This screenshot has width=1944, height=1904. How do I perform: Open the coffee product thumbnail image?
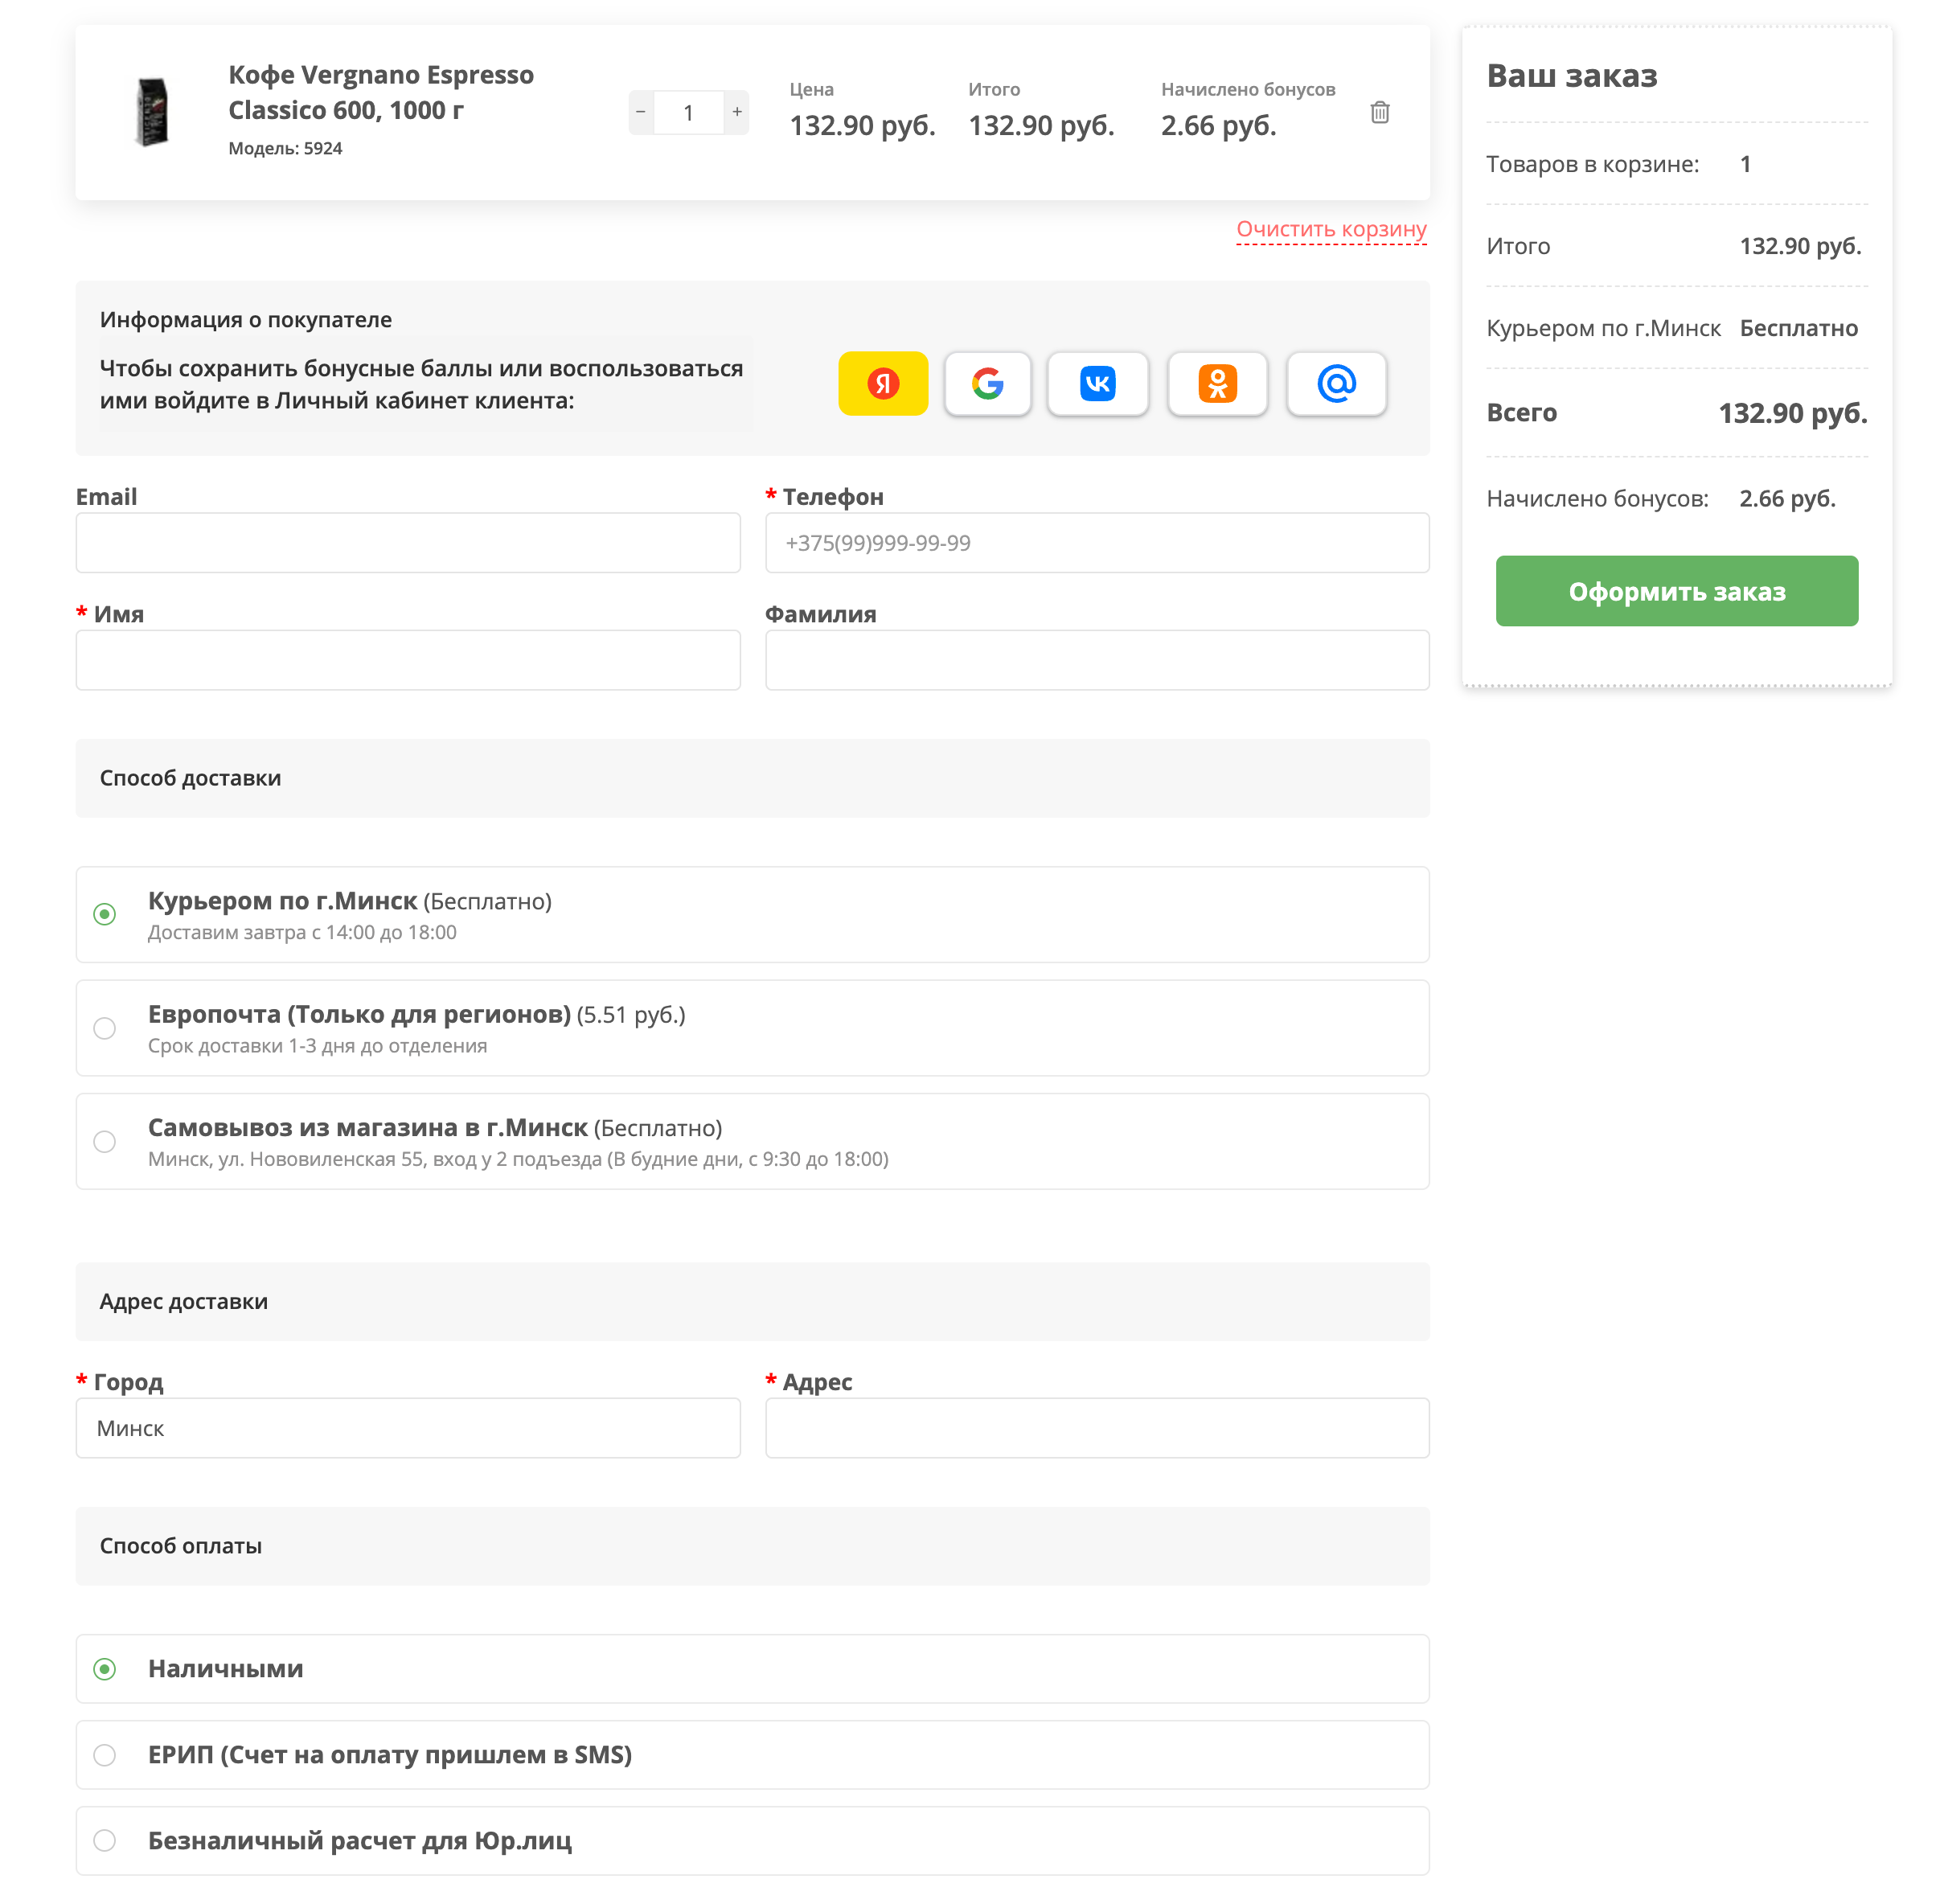(152, 112)
